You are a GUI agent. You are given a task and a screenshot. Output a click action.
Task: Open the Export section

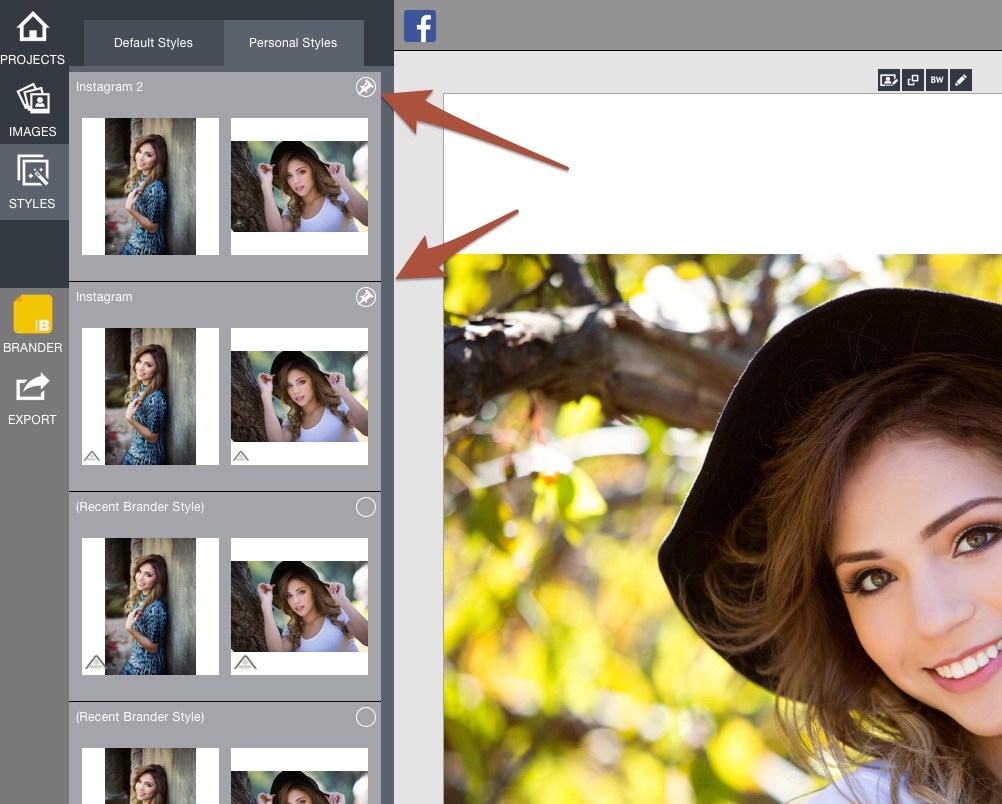[33, 399]
